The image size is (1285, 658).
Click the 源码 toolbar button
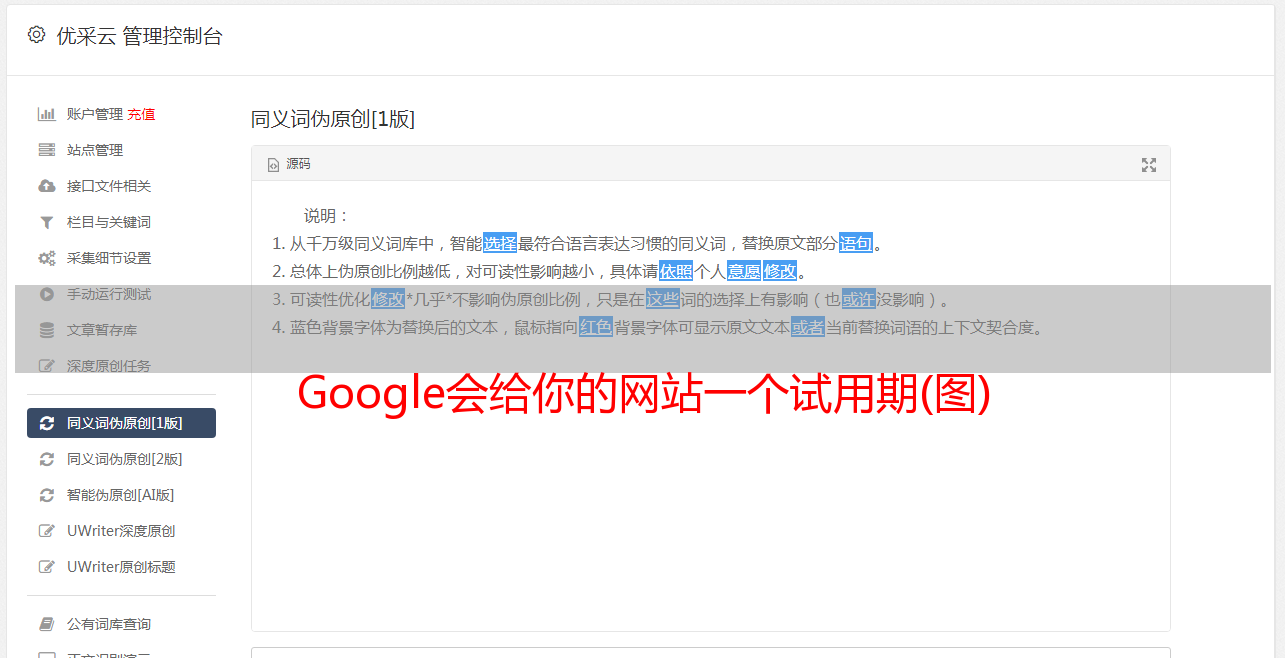click(x=289, y=165)
